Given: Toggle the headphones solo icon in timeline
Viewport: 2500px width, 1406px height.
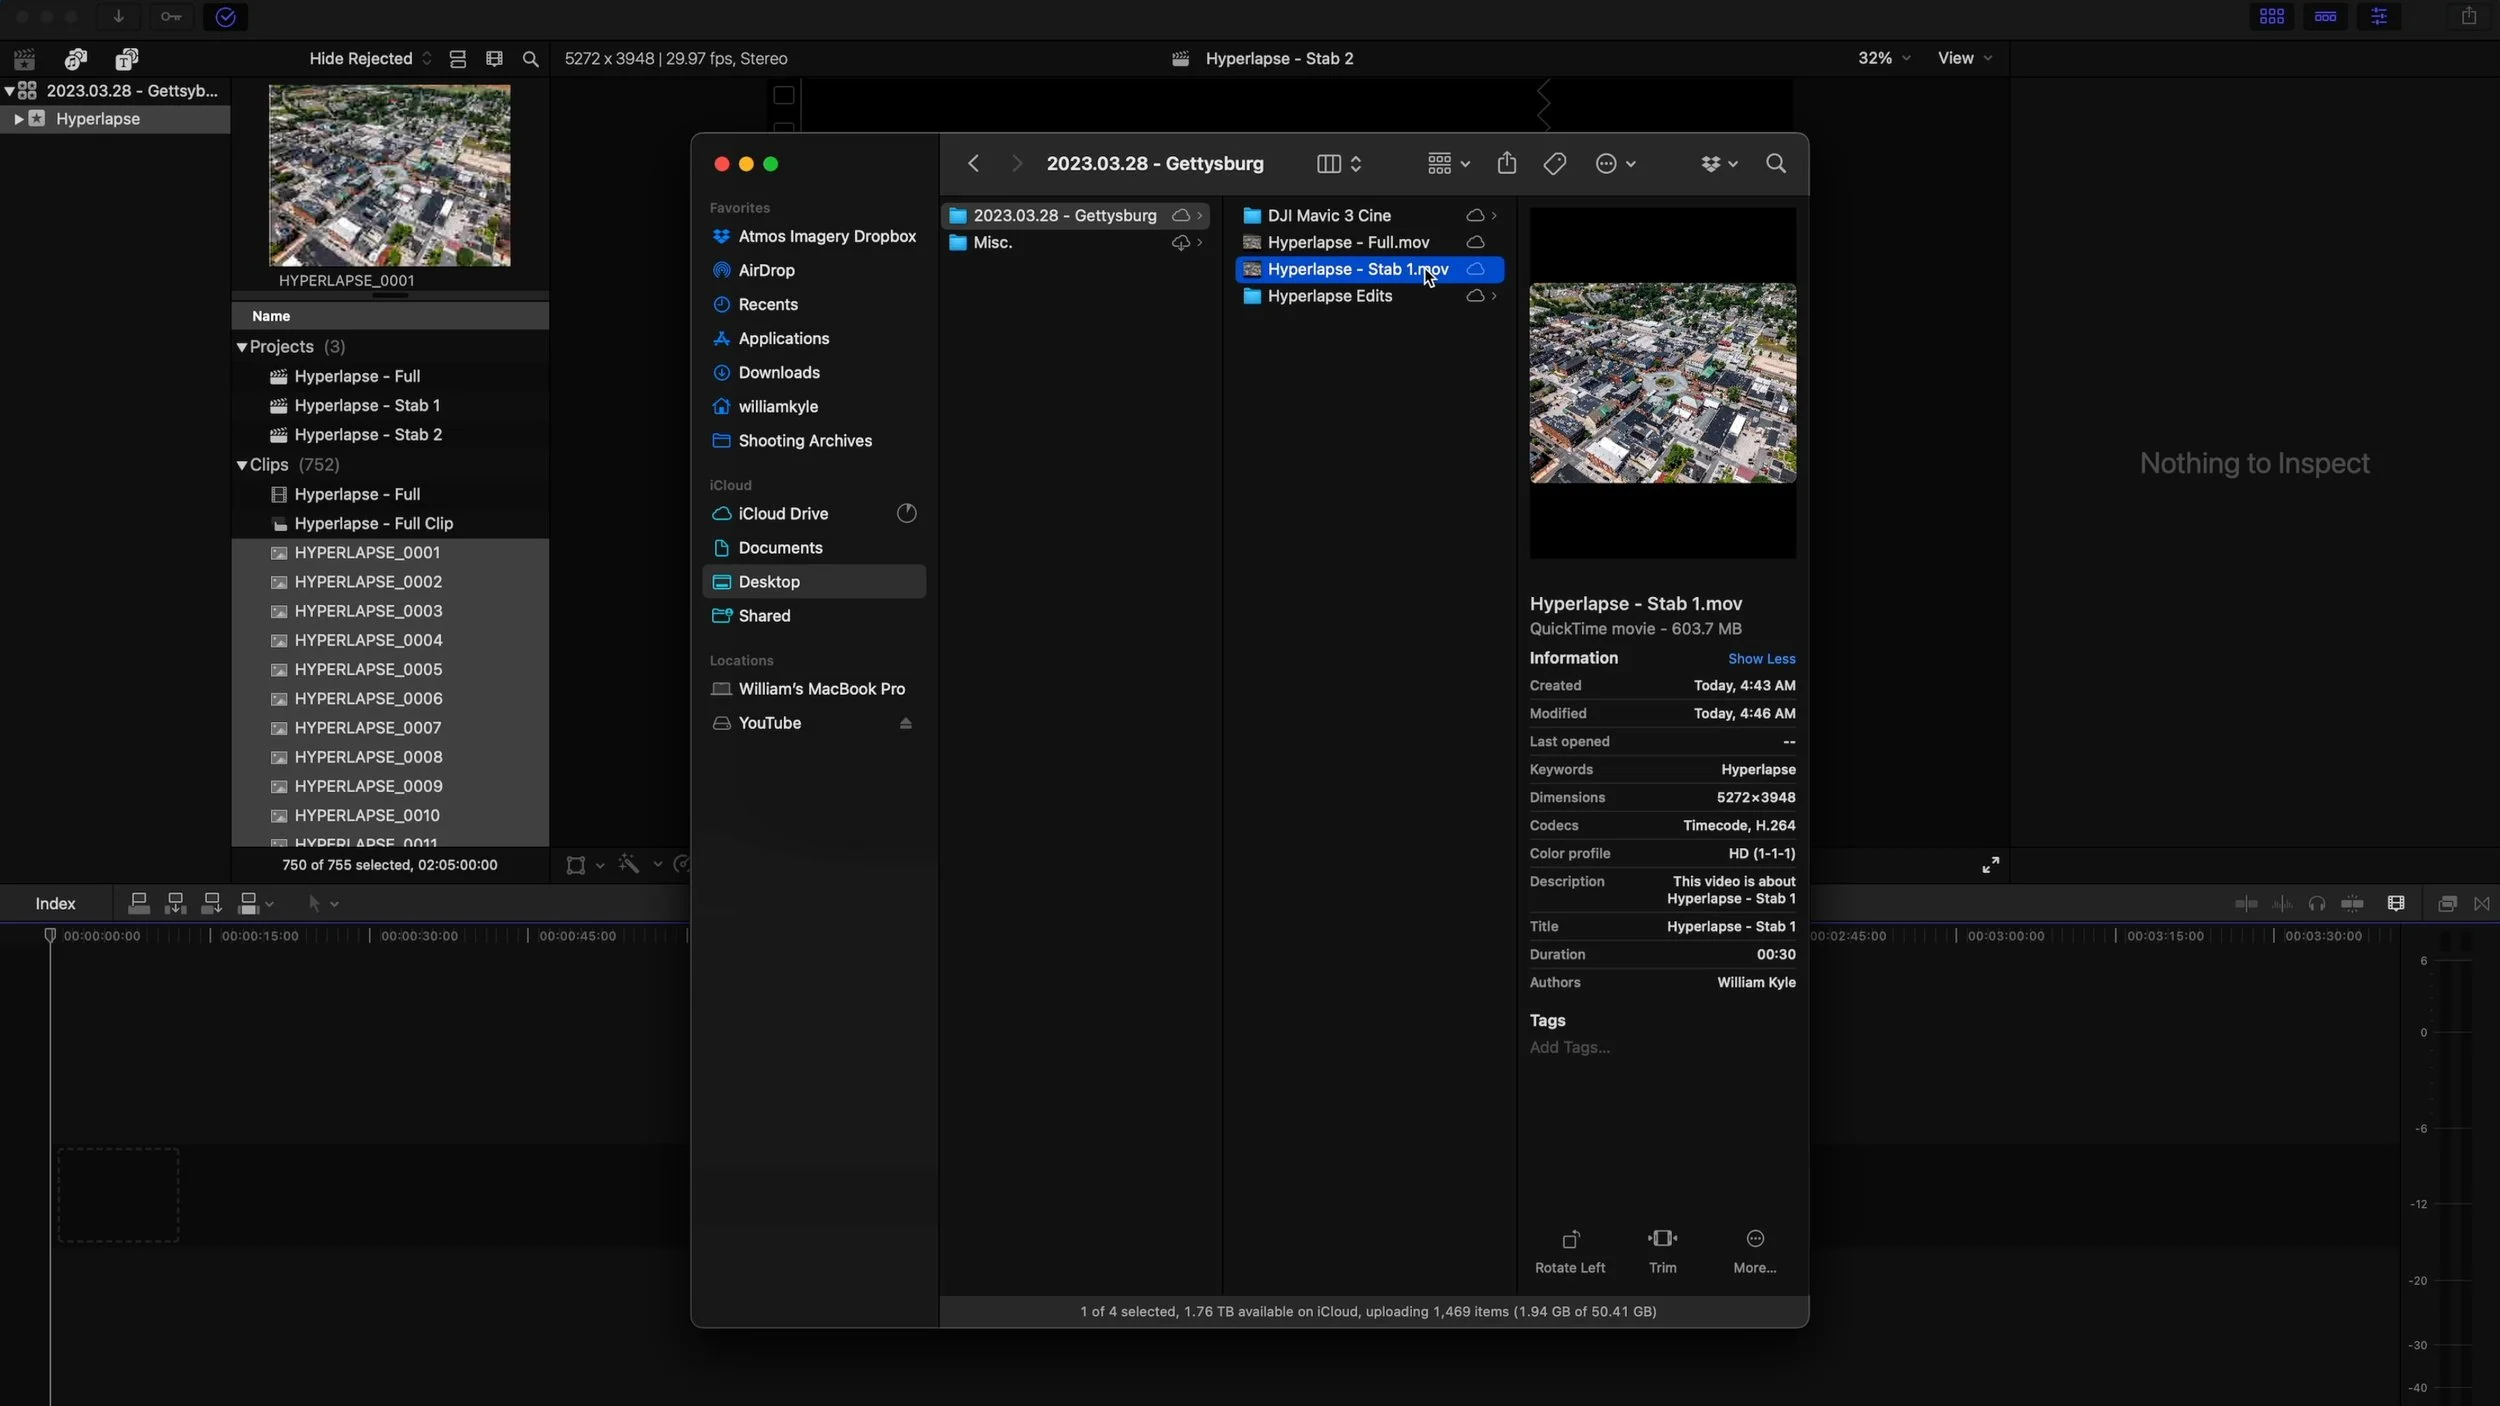Looking at the screenshot, I should click(2316, 904).
